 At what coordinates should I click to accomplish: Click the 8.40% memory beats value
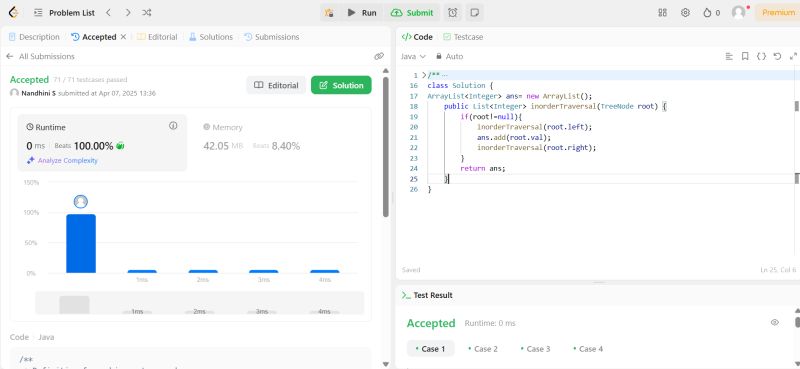(x=286, y=146)
